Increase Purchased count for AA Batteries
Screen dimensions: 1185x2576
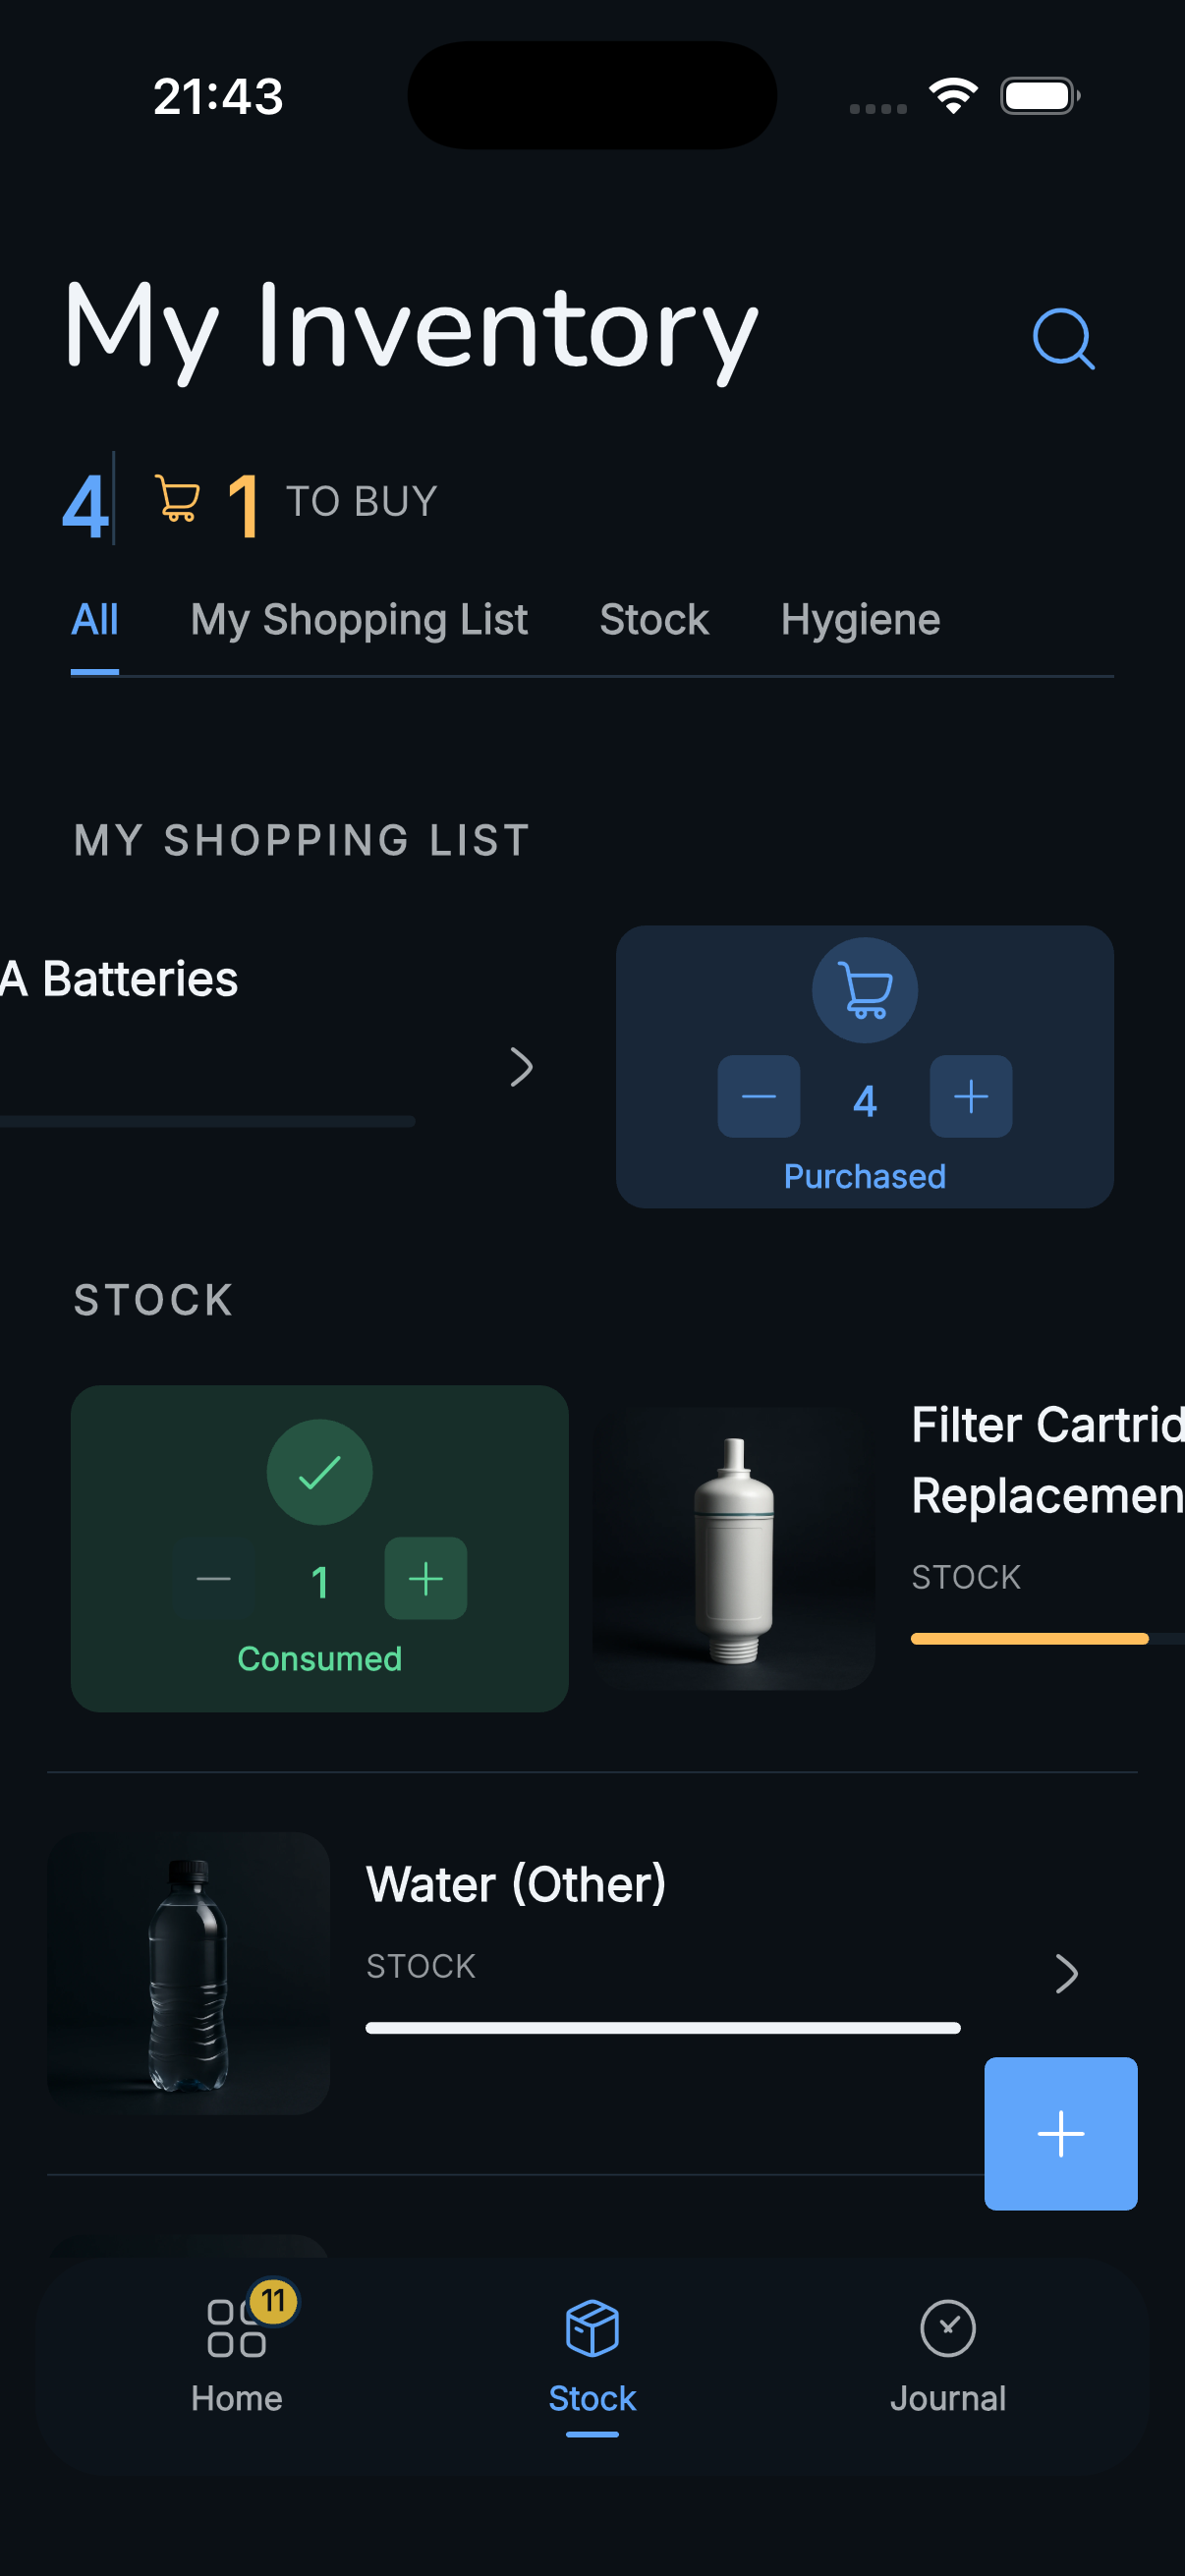pyautogui.click(x=969, y=1097)
